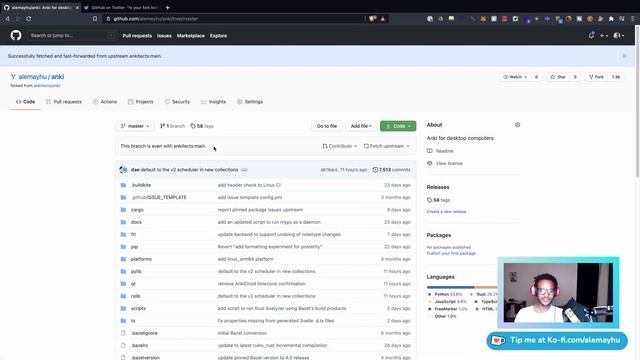
Task: Switch to the Code tab
Action: pos(25,102)
